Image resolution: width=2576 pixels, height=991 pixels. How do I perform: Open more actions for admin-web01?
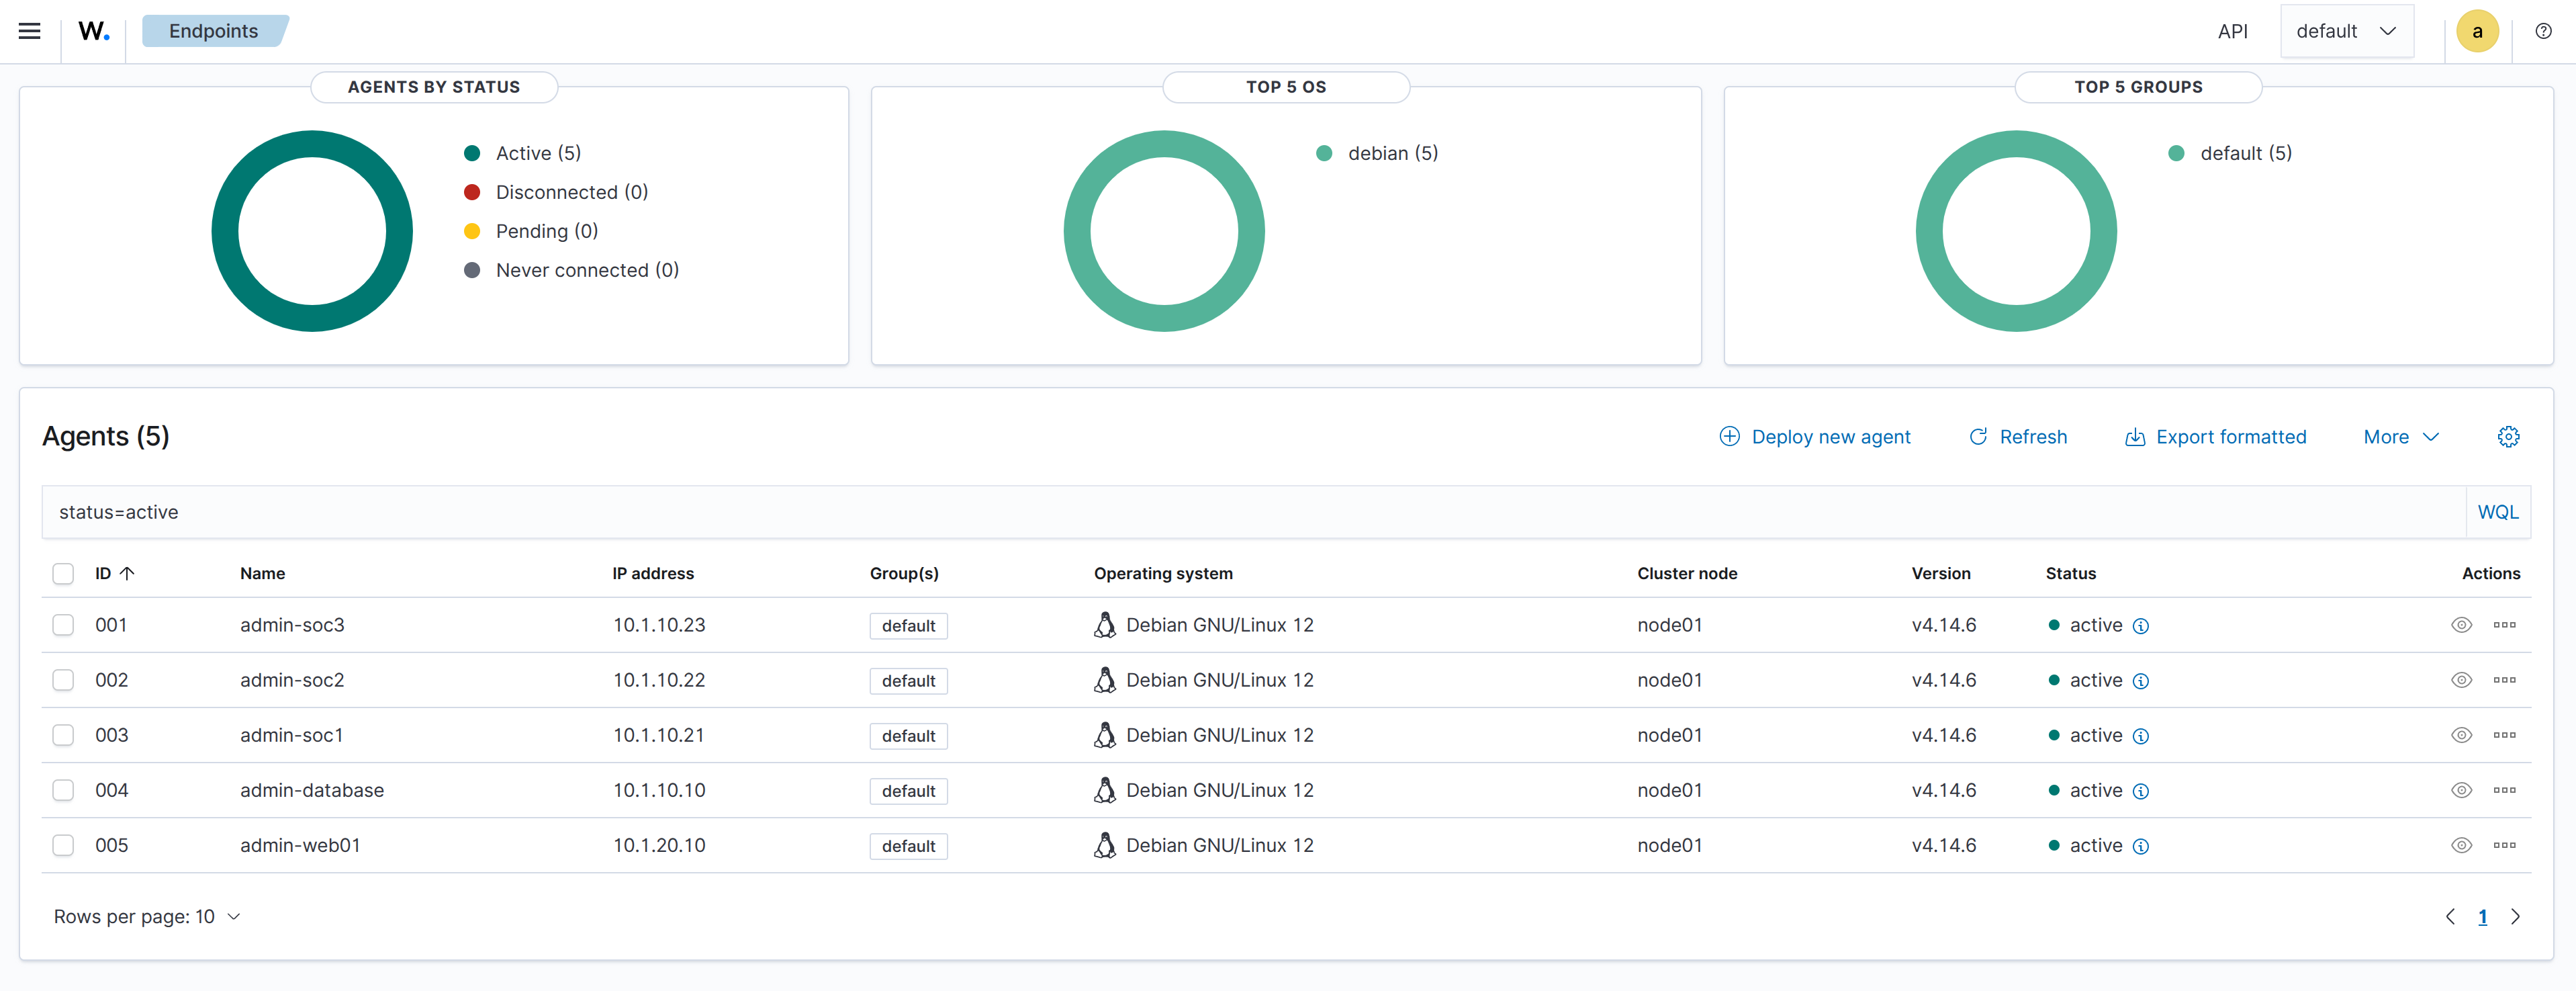click(x=2504, y=845)
